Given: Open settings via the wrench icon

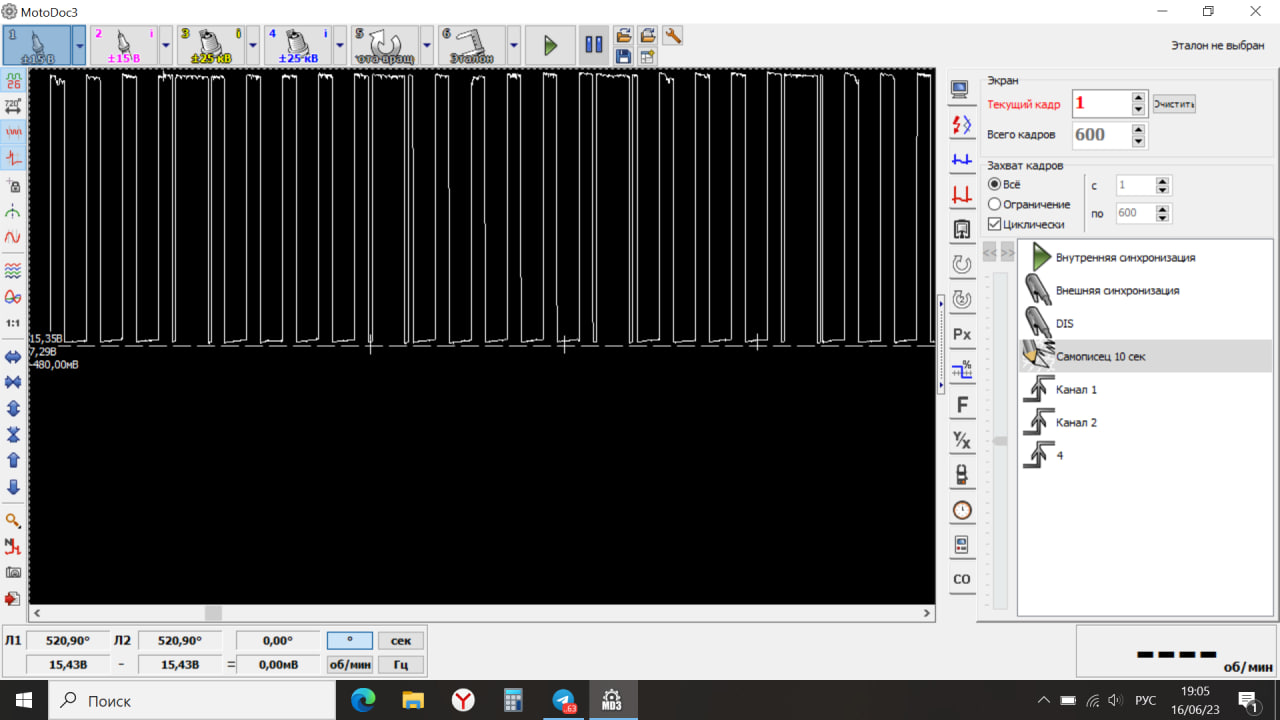Looking at the screenshot, I should coord(673,36).
